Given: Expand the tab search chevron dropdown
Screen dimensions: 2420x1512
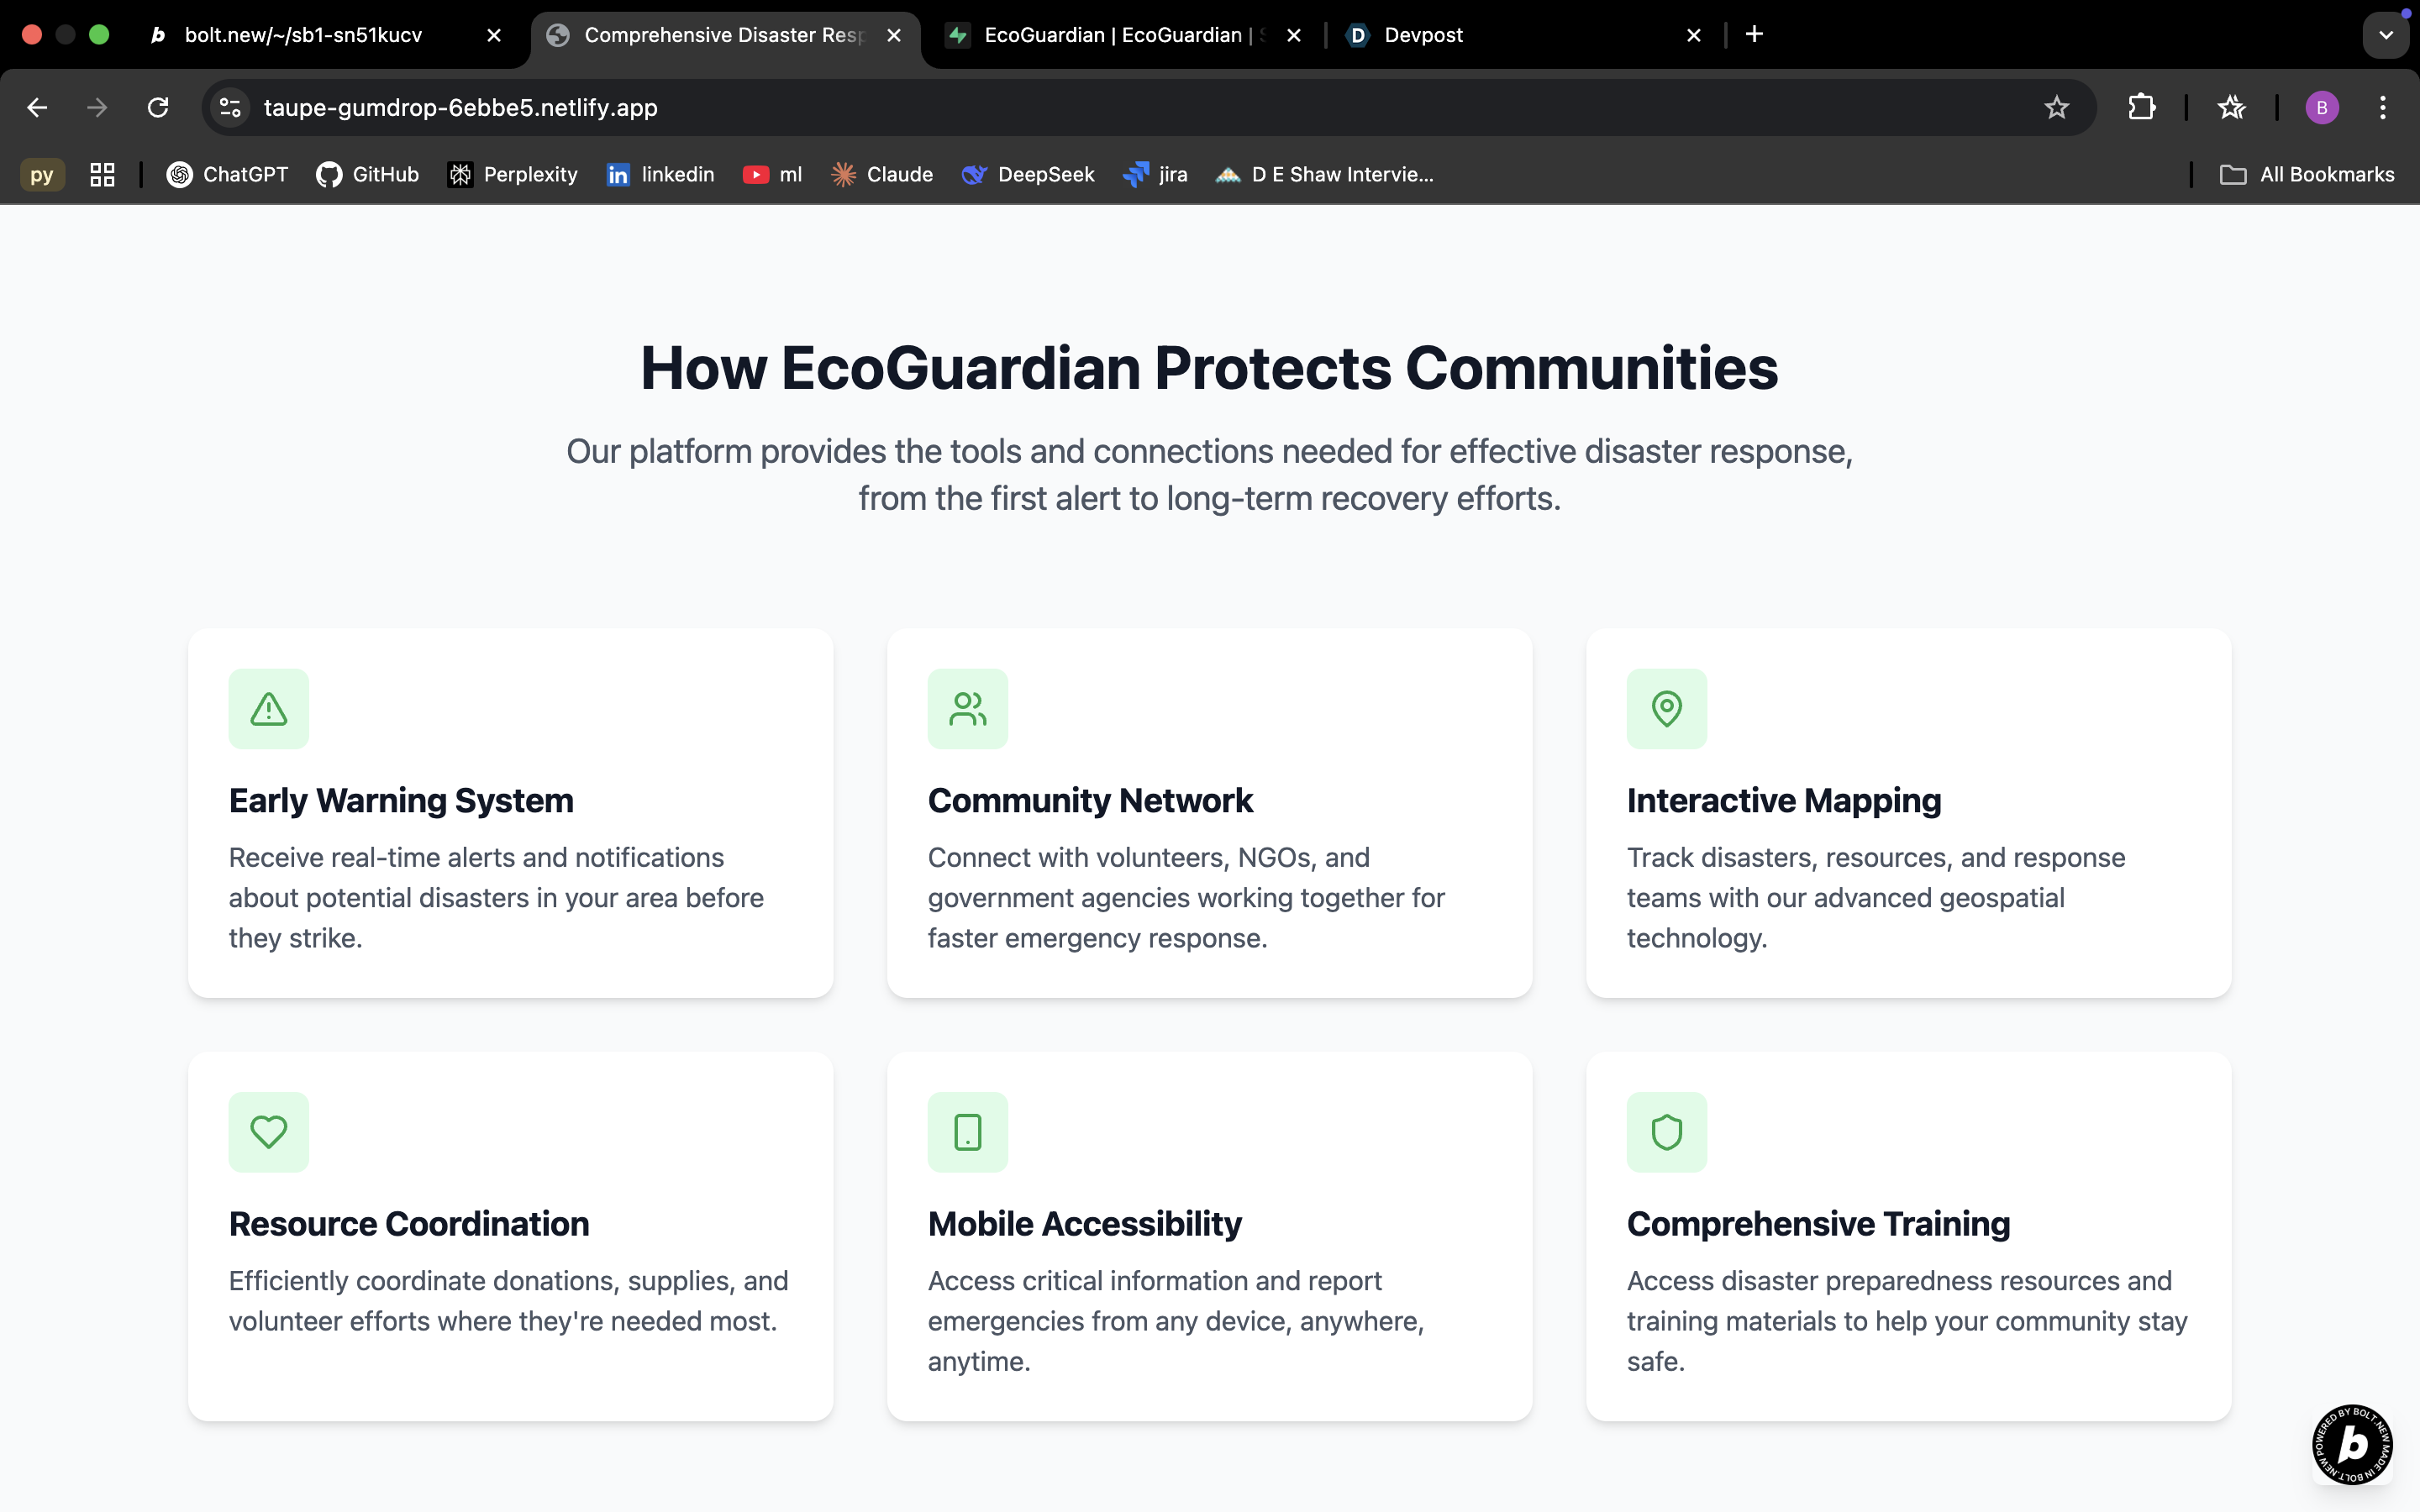Looking at the screenshot, I should 2386,35.
